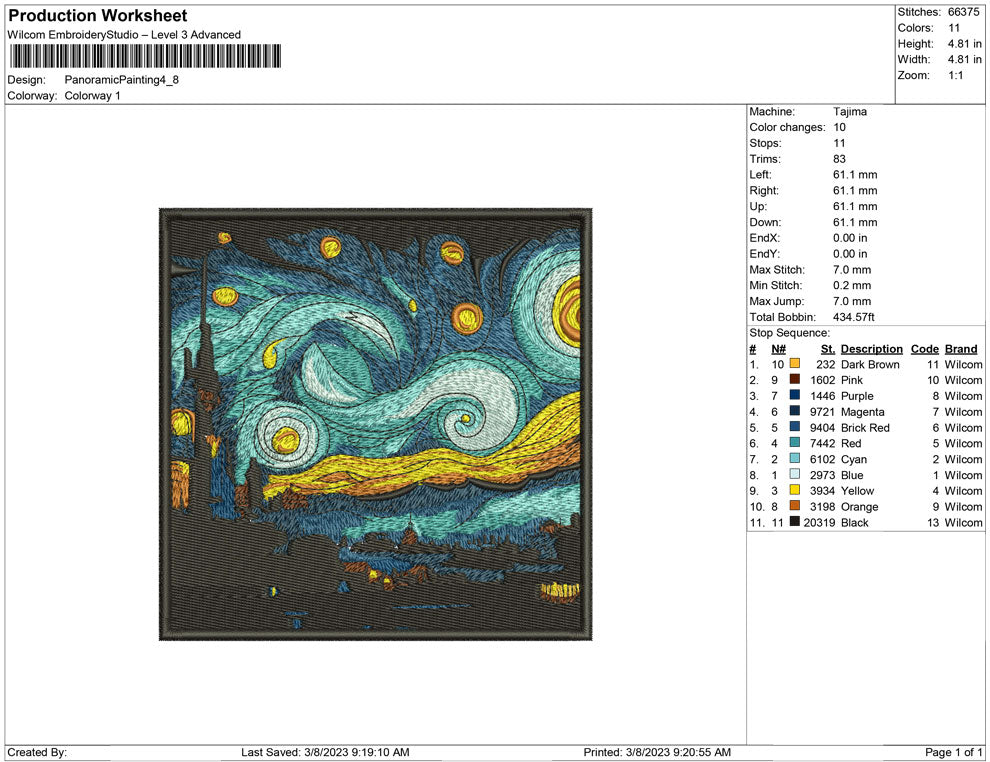Select the Width value in header
Viewport: 990px width, 762px height.
pos(964,59)
